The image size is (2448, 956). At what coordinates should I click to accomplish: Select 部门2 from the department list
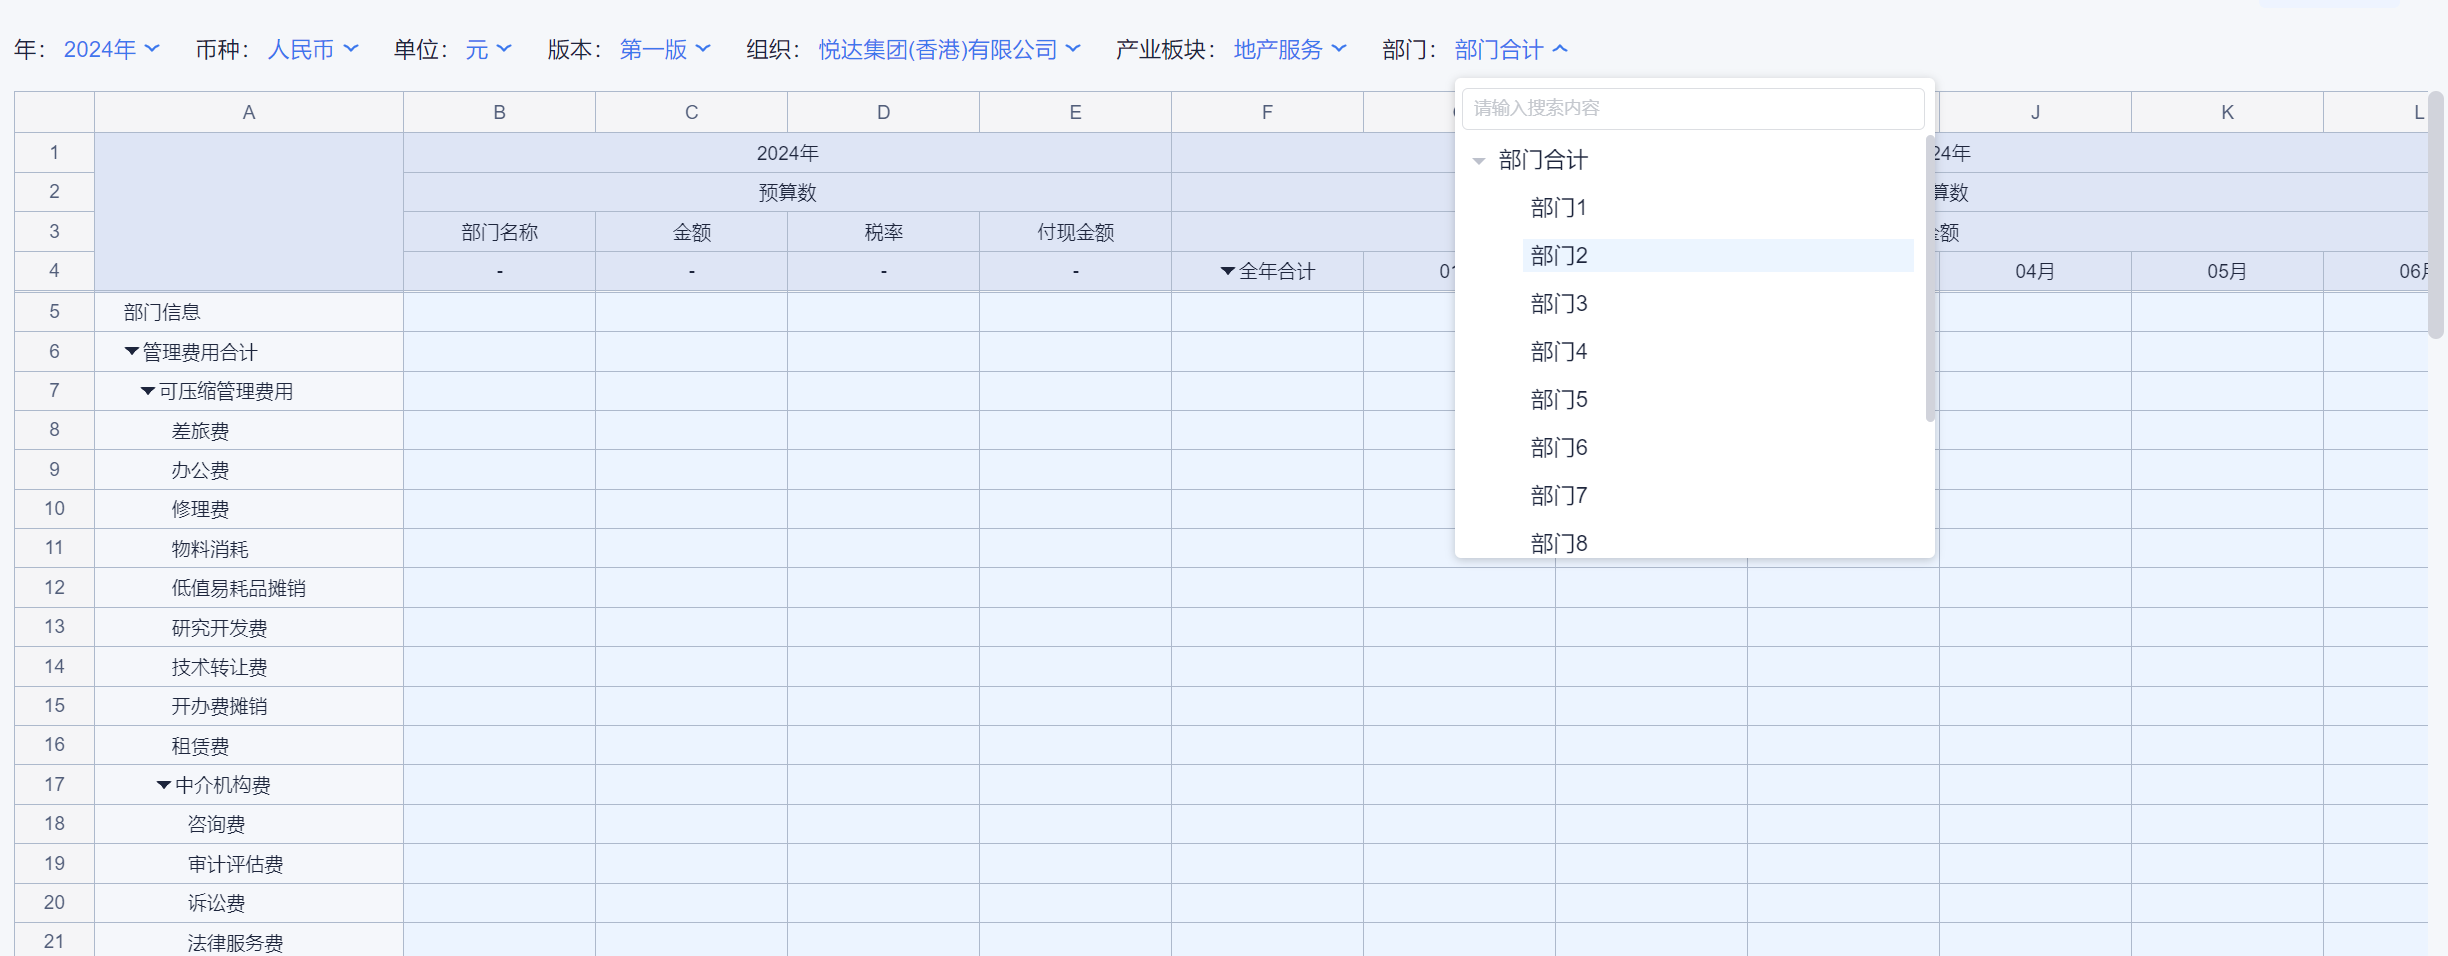point(1558,256)
